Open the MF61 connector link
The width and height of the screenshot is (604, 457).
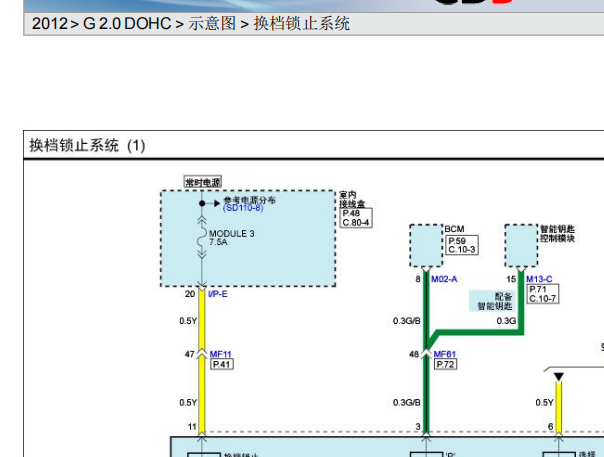[445, 354]
